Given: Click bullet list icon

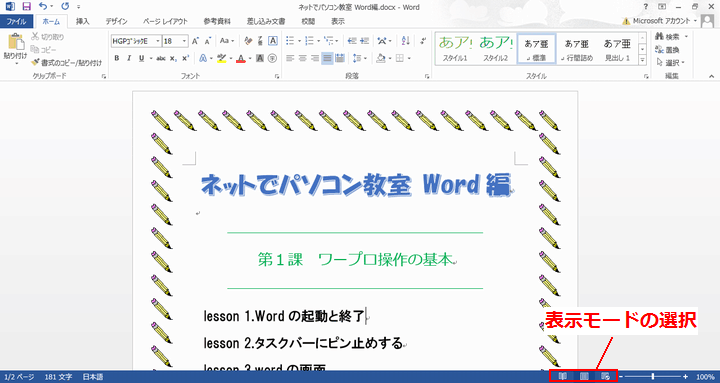Looking at the screenshot, I should pyautogui.click(x=290, y=41).
